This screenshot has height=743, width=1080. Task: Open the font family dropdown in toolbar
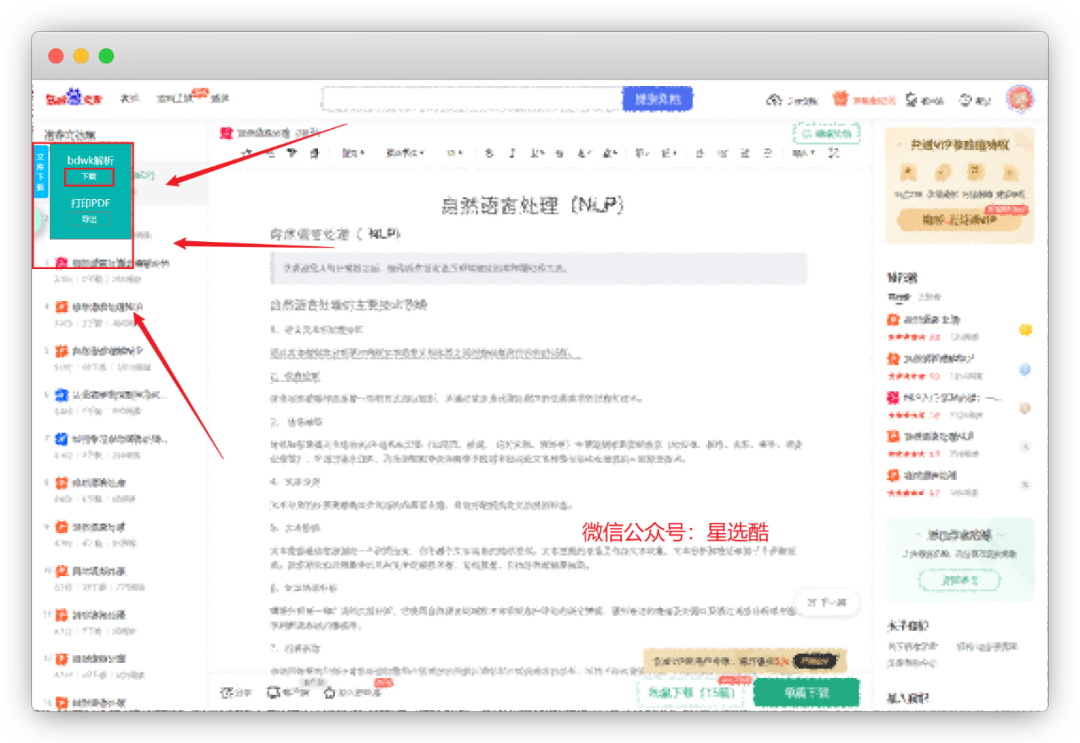click(x=405, y=153)
